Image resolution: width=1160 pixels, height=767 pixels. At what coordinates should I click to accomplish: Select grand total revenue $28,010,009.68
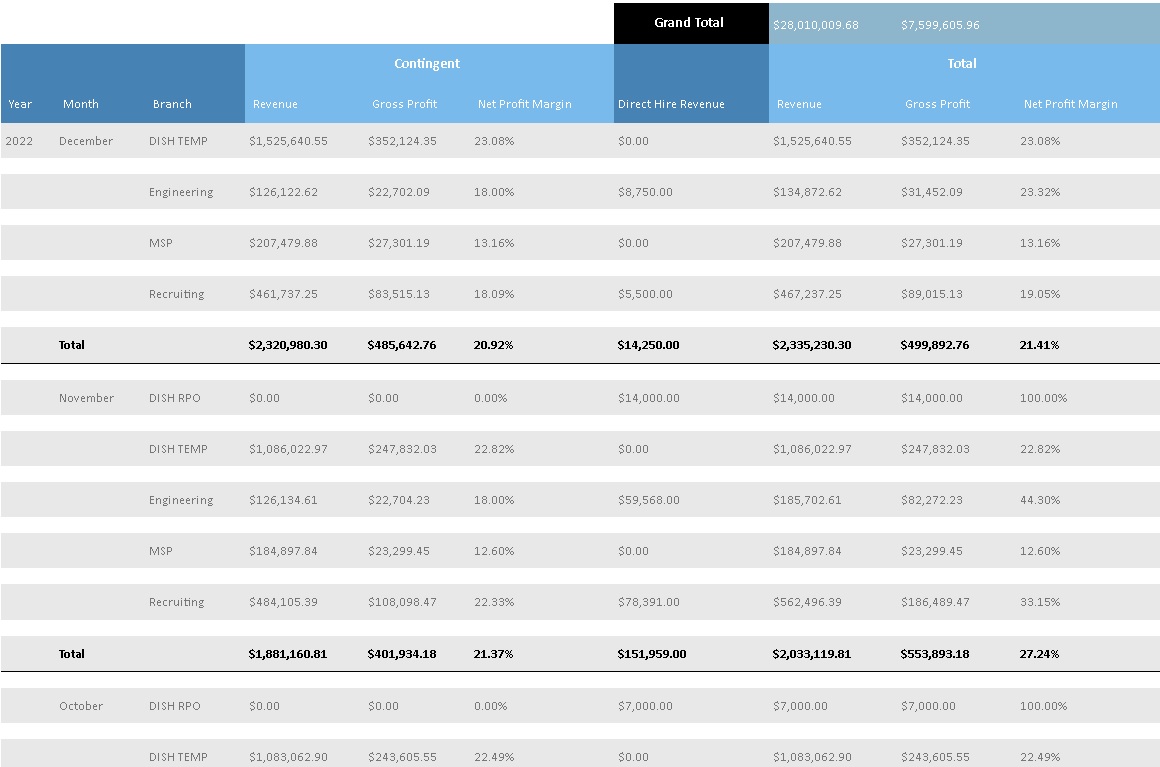tap(815, 25)
